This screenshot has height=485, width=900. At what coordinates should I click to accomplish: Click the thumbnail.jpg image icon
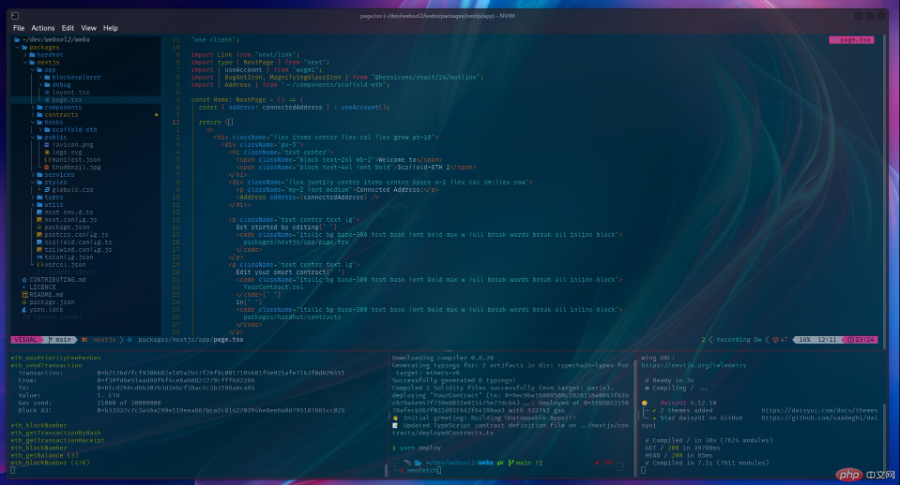(x=47, y=167)
